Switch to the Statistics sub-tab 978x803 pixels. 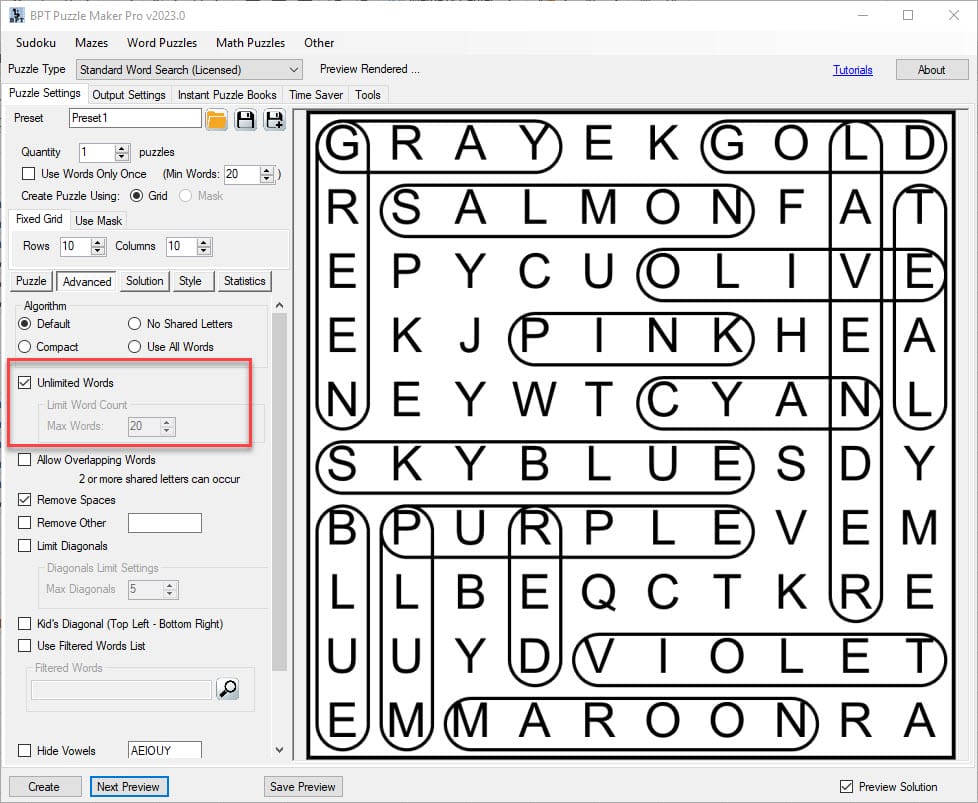tap(244, 281)
